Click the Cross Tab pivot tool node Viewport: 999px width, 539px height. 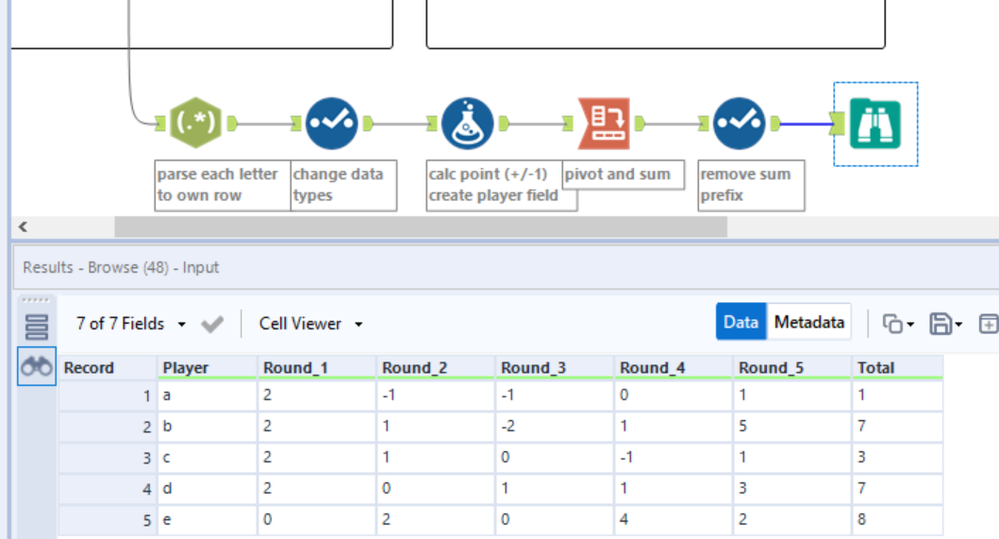point(604,123)
